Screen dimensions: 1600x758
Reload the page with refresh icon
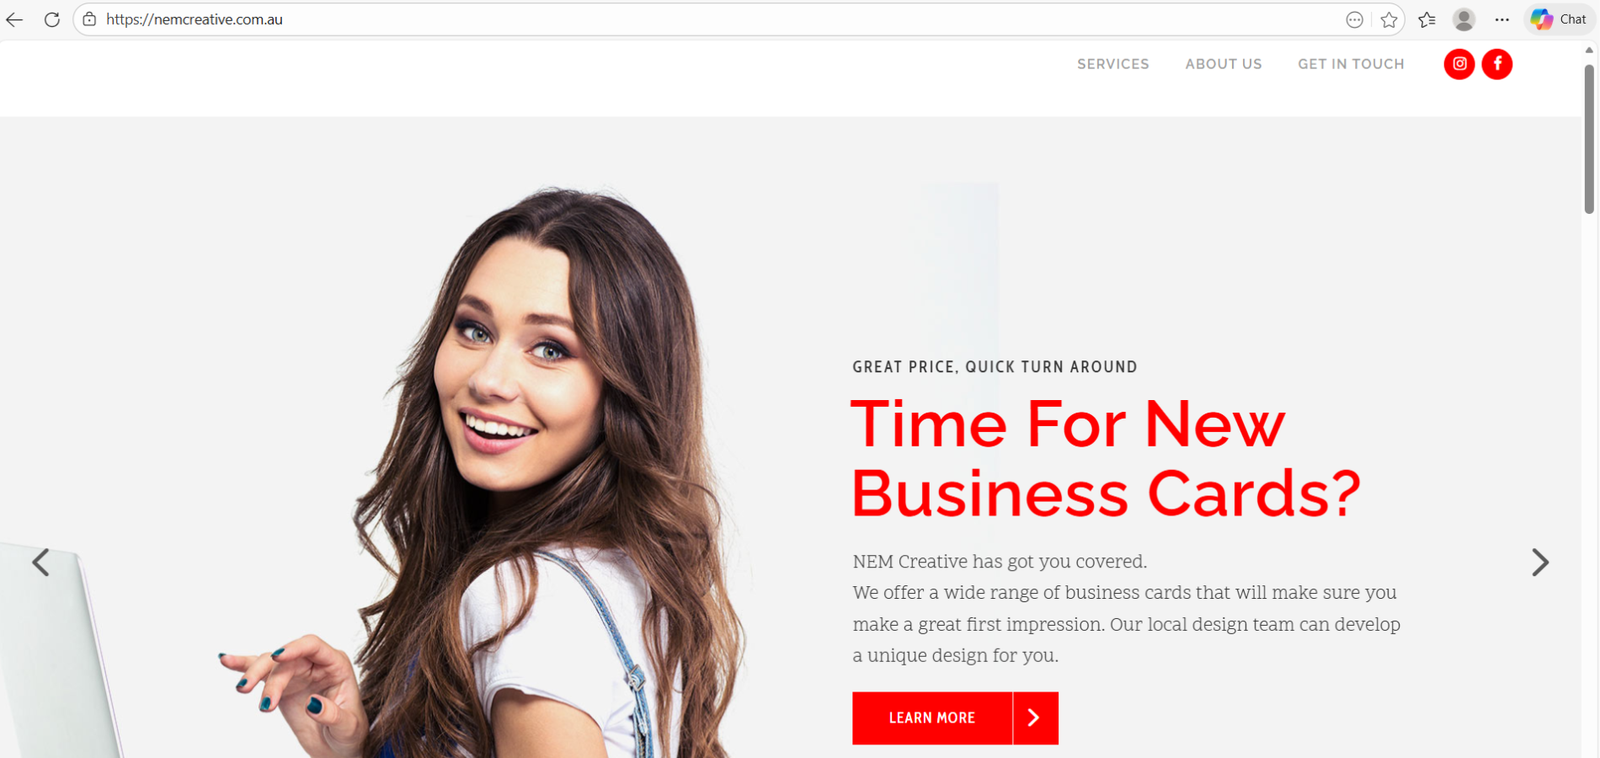click(52, 19)
